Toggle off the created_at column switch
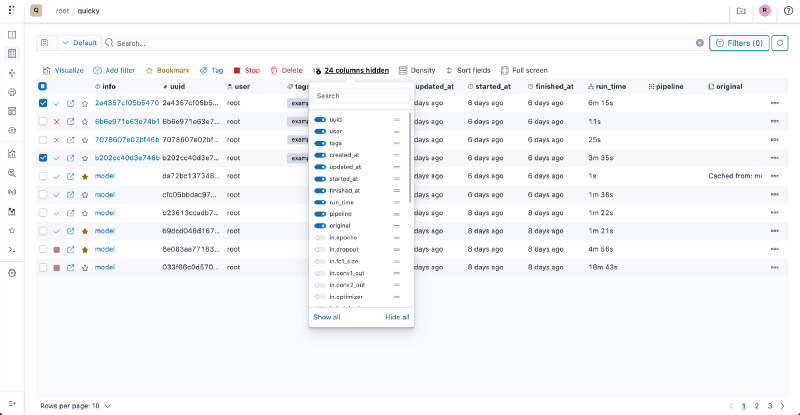Screen dimensions: 800x415 320,155
